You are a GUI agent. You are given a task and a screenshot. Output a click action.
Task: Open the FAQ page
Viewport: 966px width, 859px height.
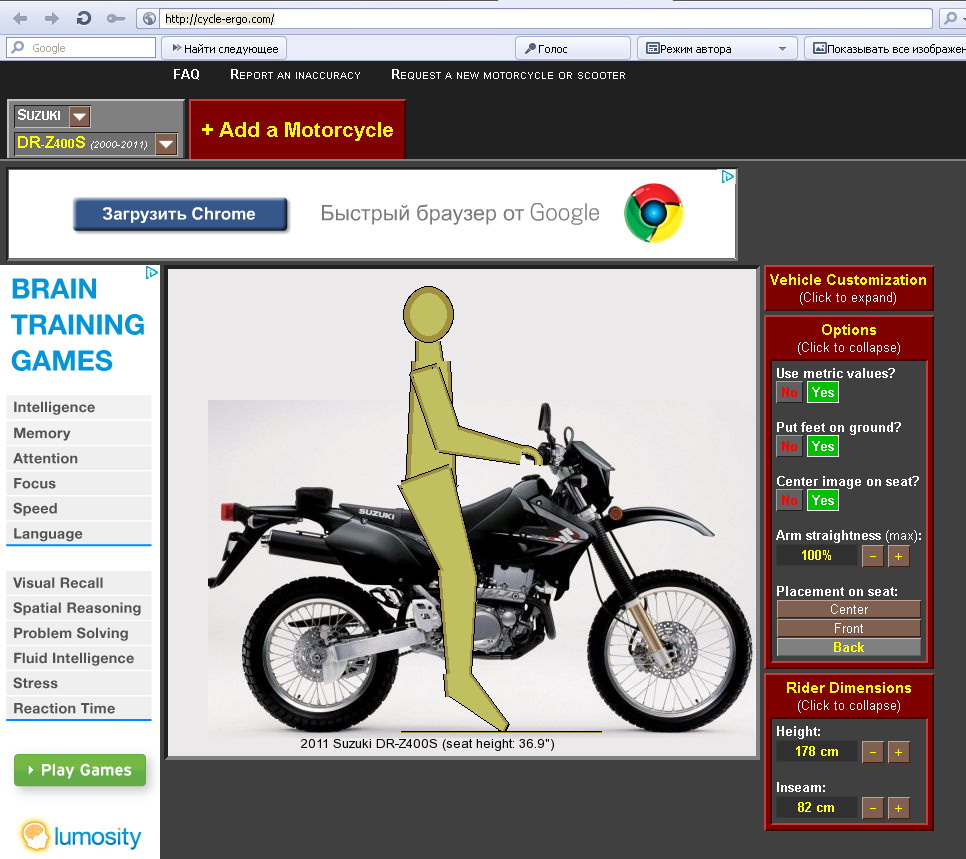coord(186,75)
